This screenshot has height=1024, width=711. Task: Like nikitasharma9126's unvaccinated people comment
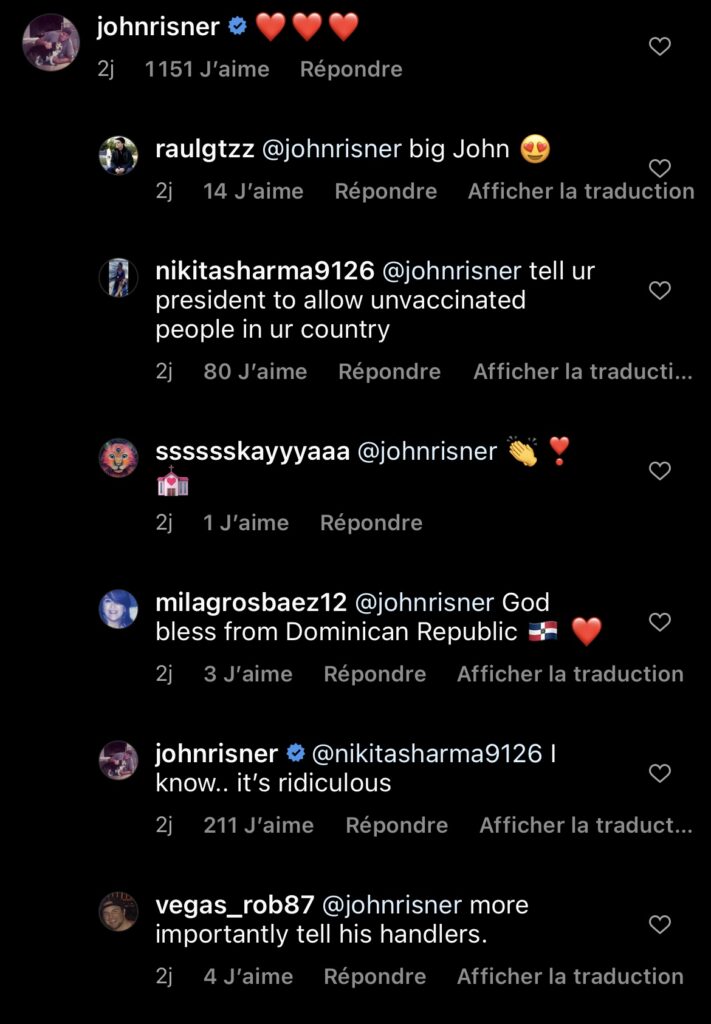[660, 290]
